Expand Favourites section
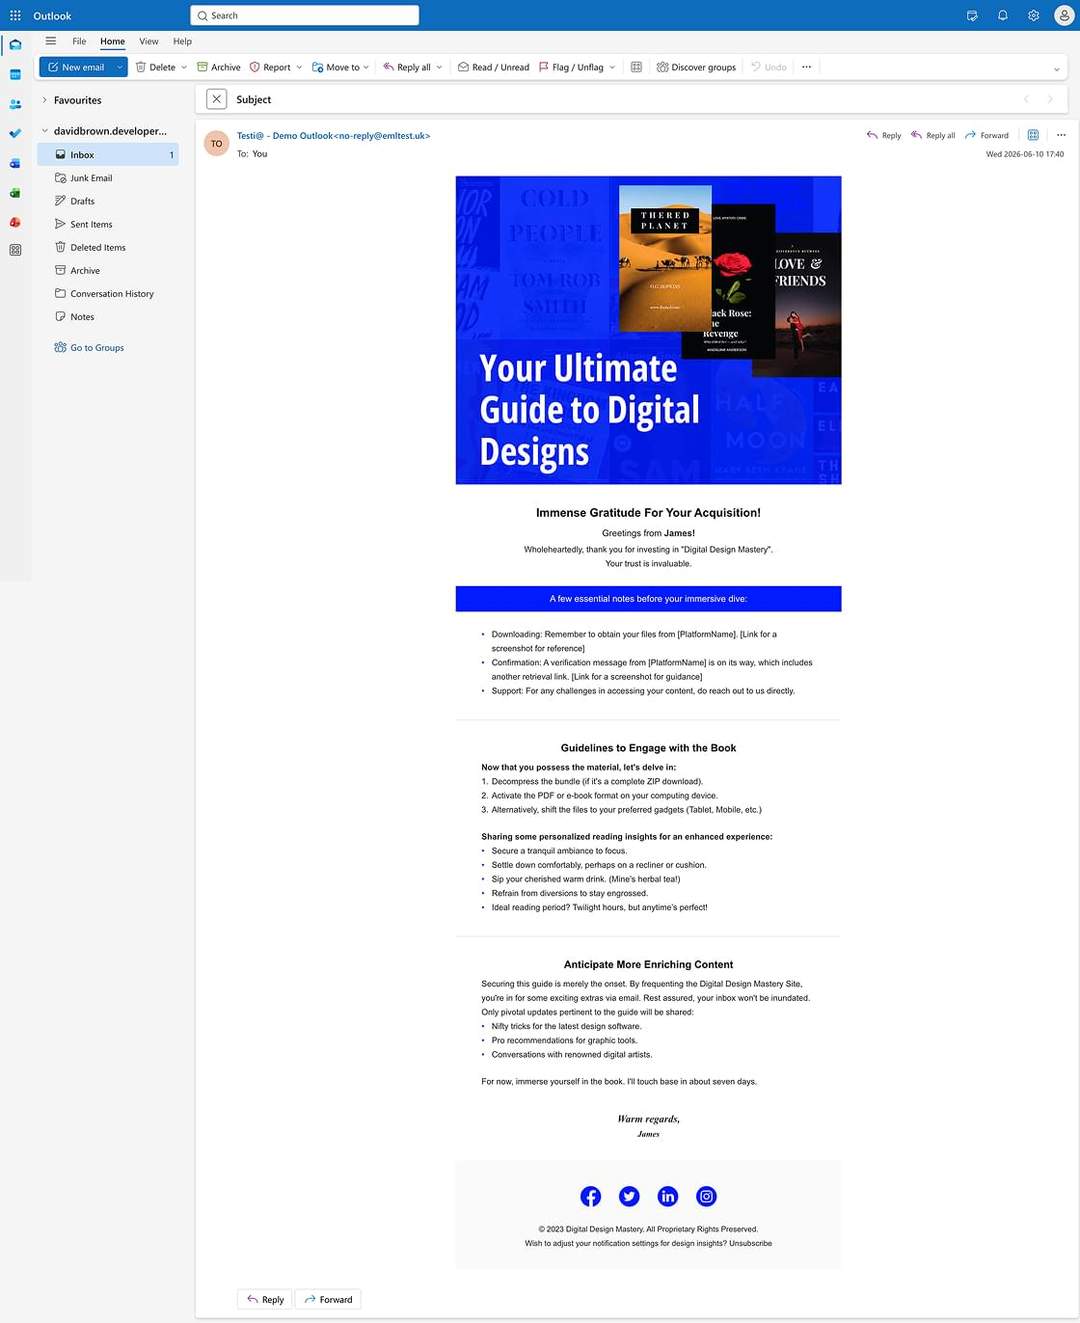1080x1323 pixels. (45, 100)
